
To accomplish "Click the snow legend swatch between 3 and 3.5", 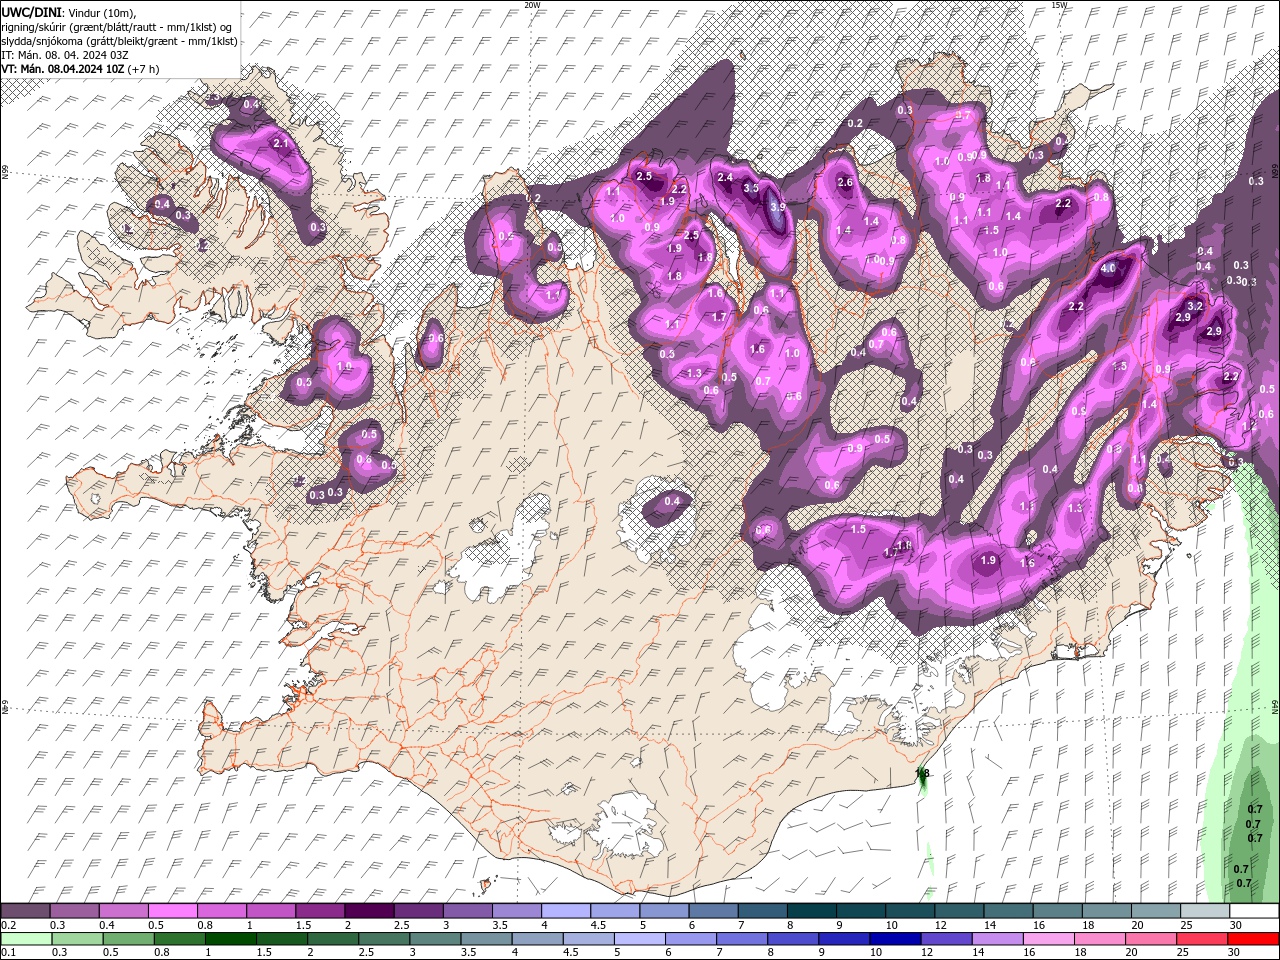I will 467,911.
